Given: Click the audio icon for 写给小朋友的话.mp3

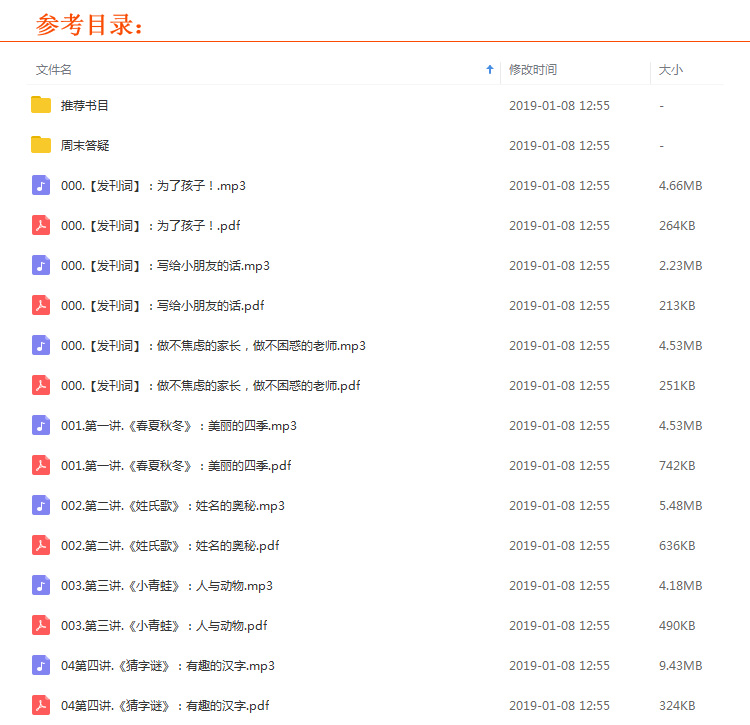Looking at the screenshot, I should coord(41,265).
